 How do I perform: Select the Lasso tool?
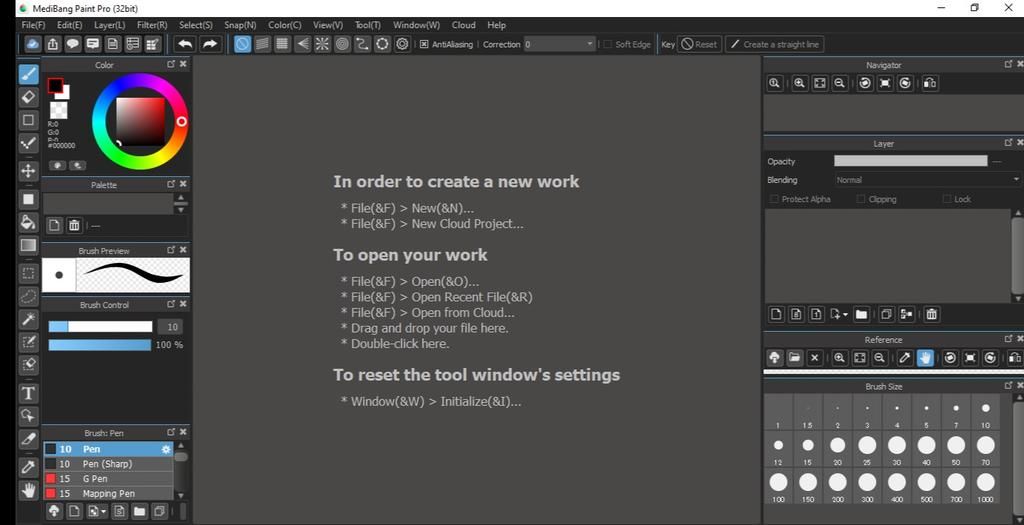click(x=28, y=296)
